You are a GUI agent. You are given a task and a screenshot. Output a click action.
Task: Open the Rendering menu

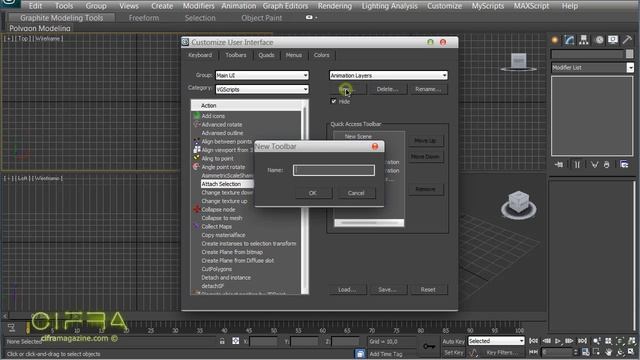pos(335,6)
